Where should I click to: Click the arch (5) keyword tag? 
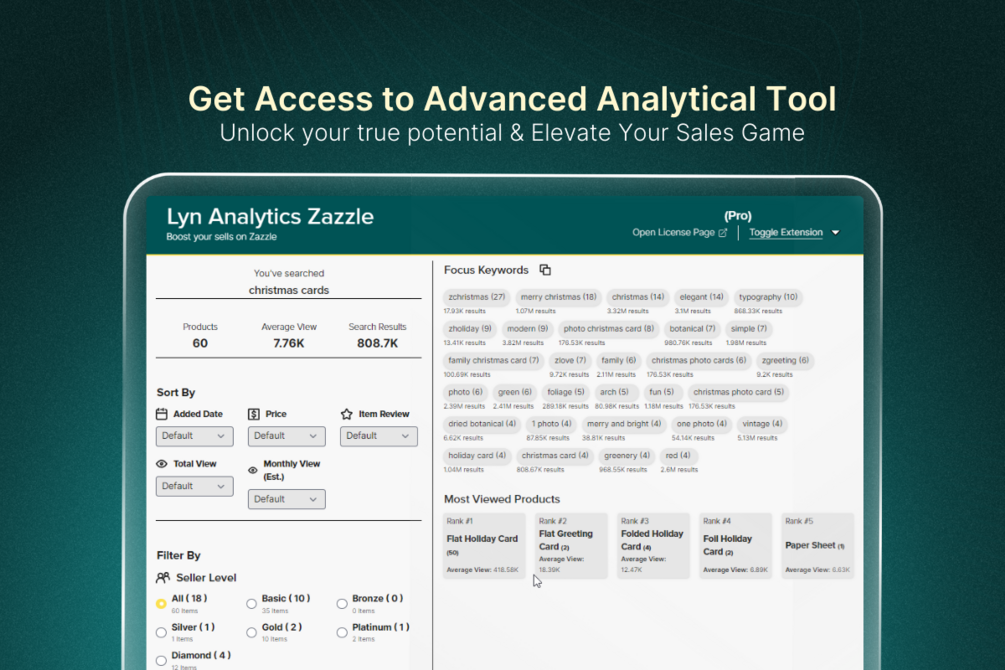tap(614, 392)
